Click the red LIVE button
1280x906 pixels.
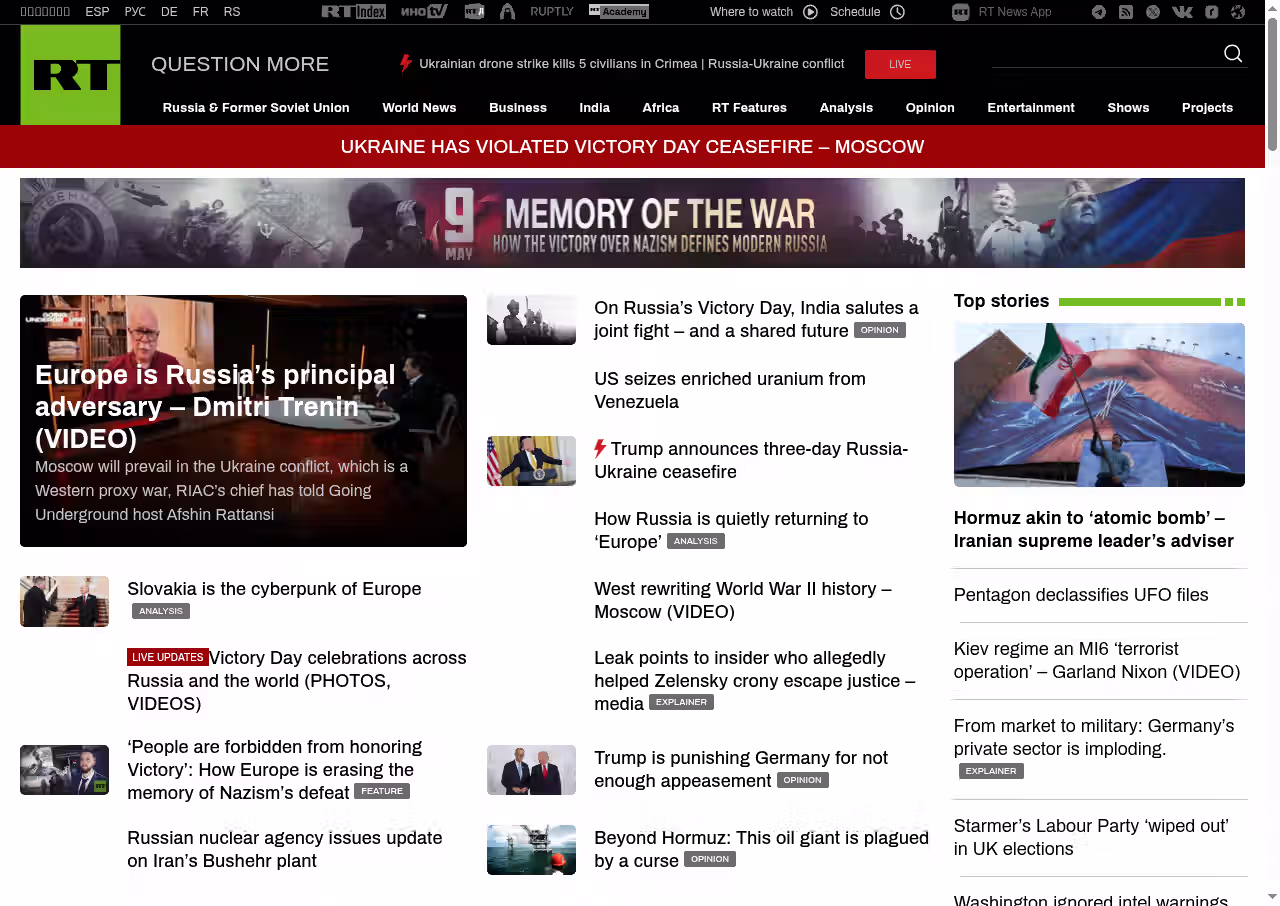coord(900,64)
